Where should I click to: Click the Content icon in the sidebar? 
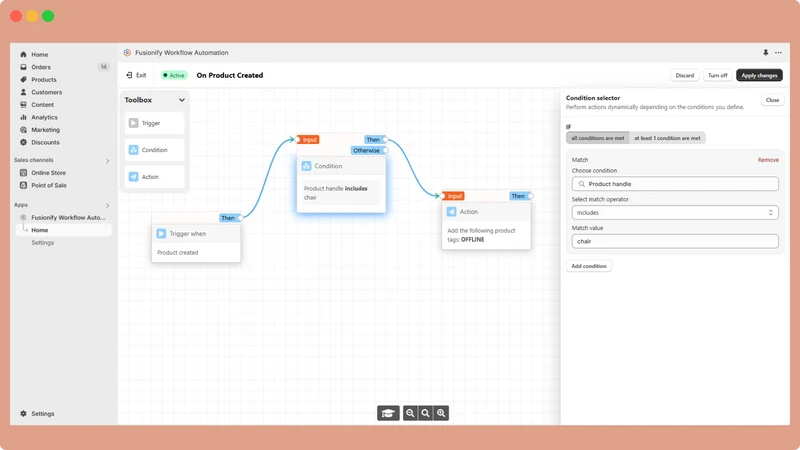23,105
